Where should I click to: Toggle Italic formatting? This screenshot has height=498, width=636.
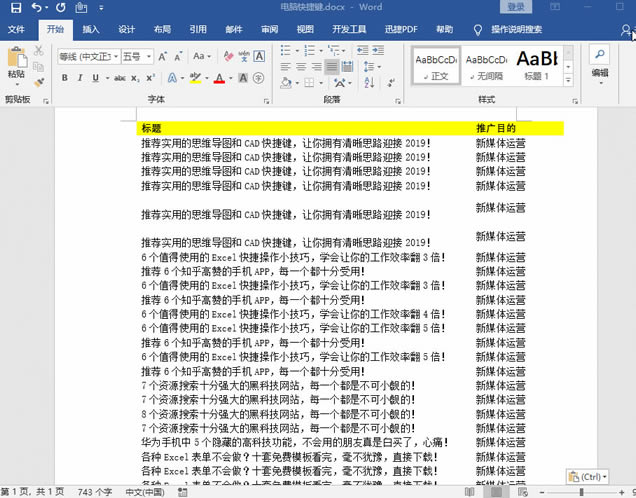pos(82,78)
